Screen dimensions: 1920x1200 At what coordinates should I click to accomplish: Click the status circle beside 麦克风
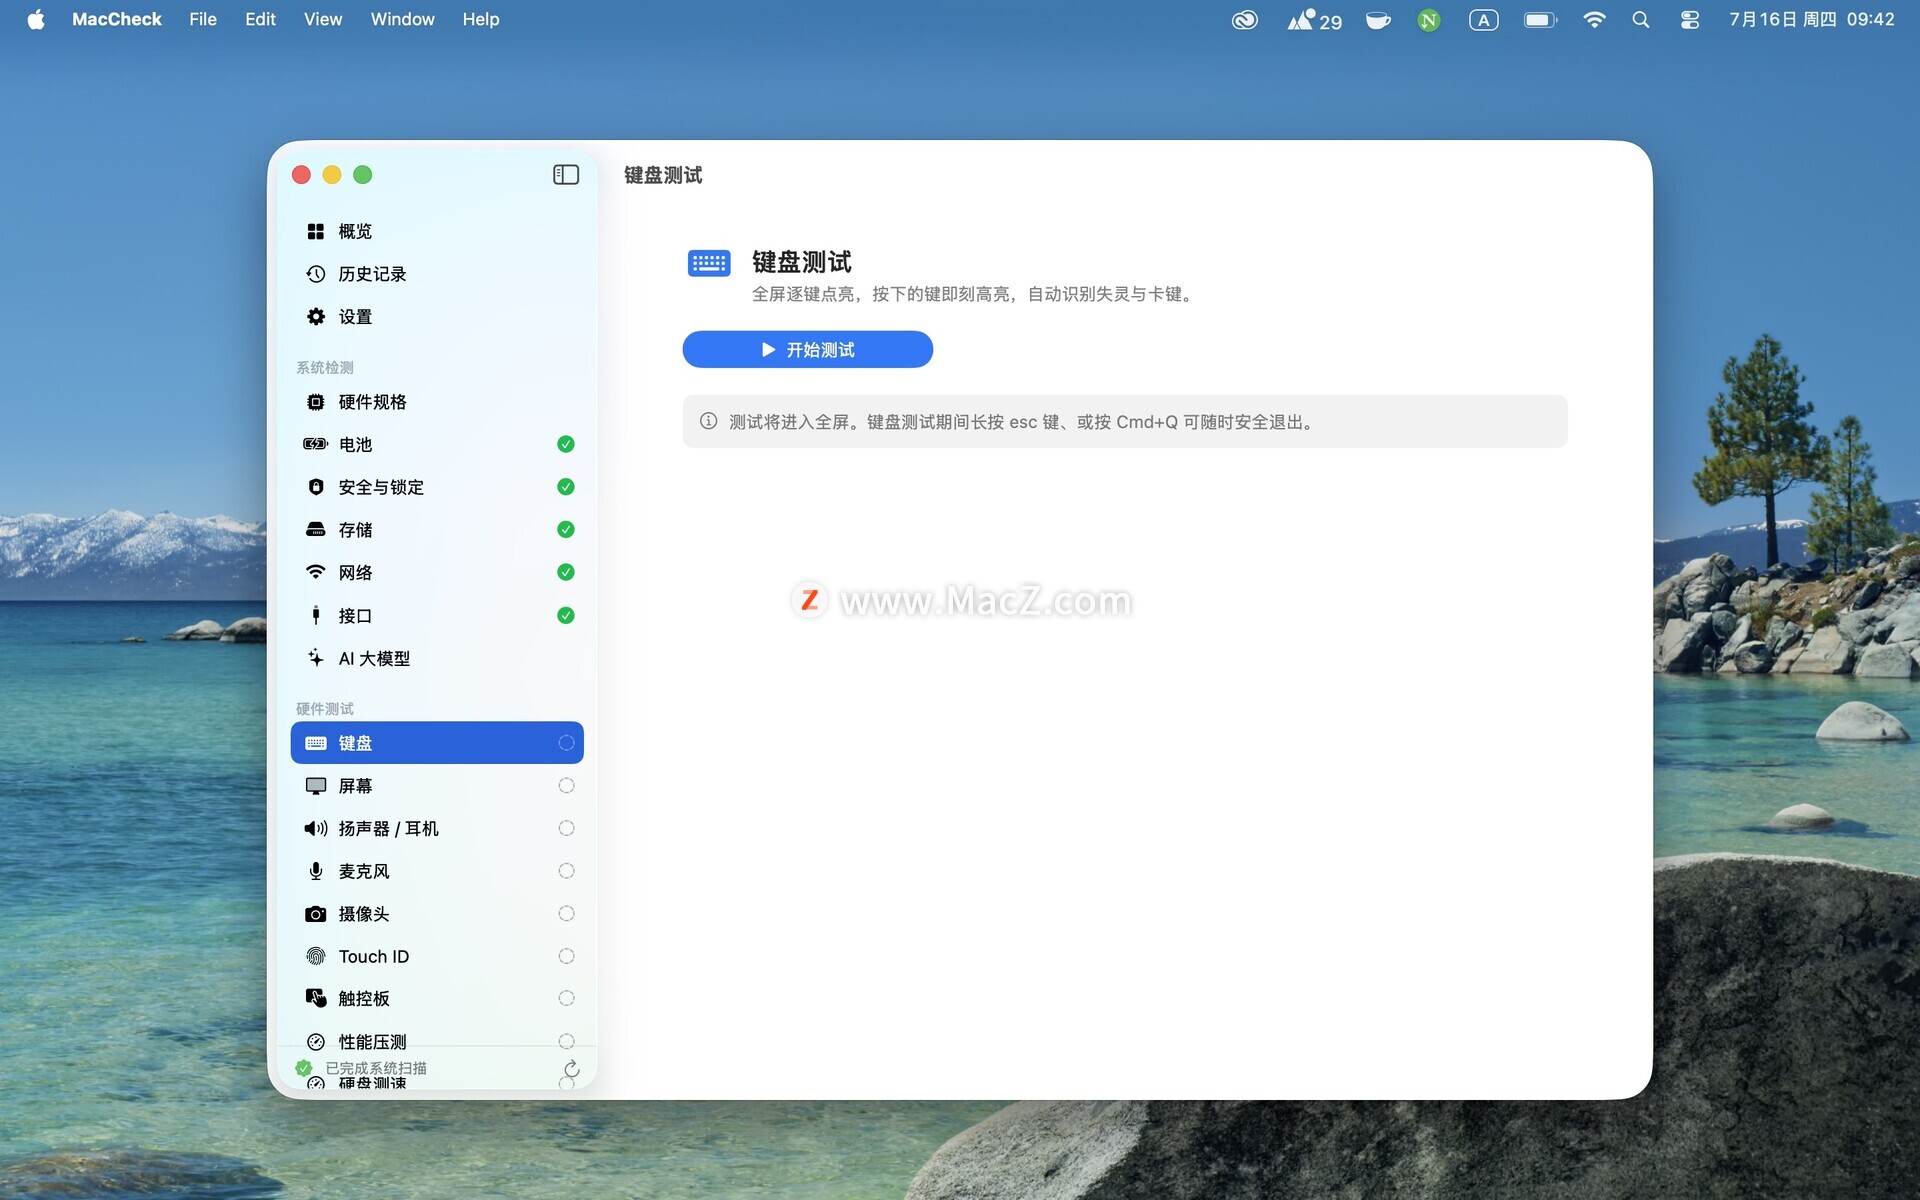(566, 871)
